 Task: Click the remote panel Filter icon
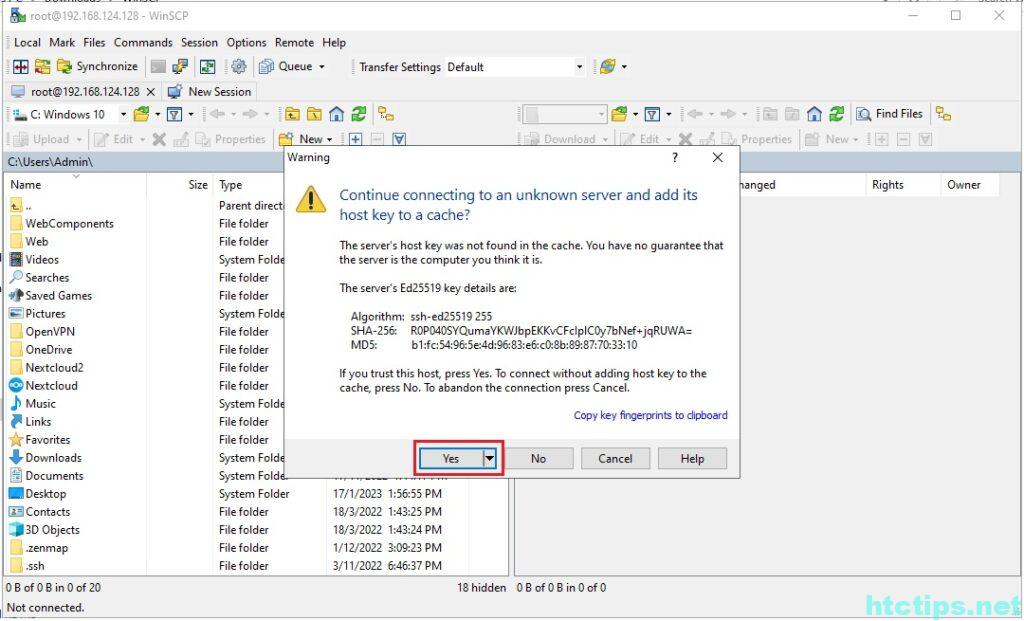click(x=652, y=115)
